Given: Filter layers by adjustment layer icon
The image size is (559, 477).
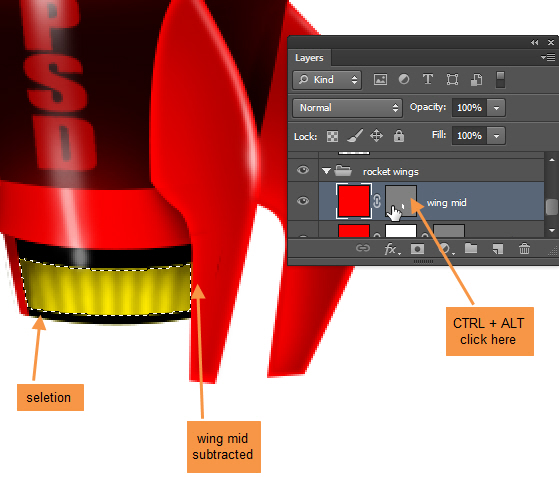Looking at the screenshot, I should (x=404, y=79).
